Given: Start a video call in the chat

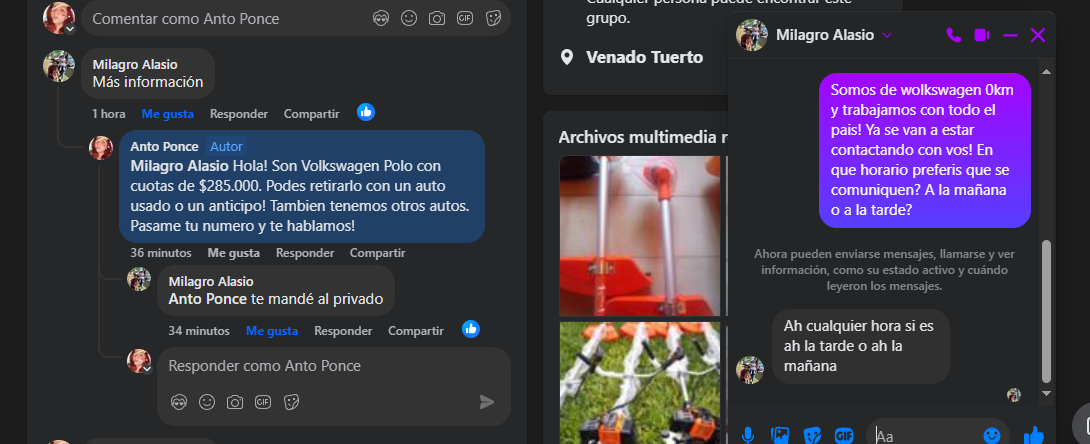Looking at the screenshot, I should [x=981, y=35].
